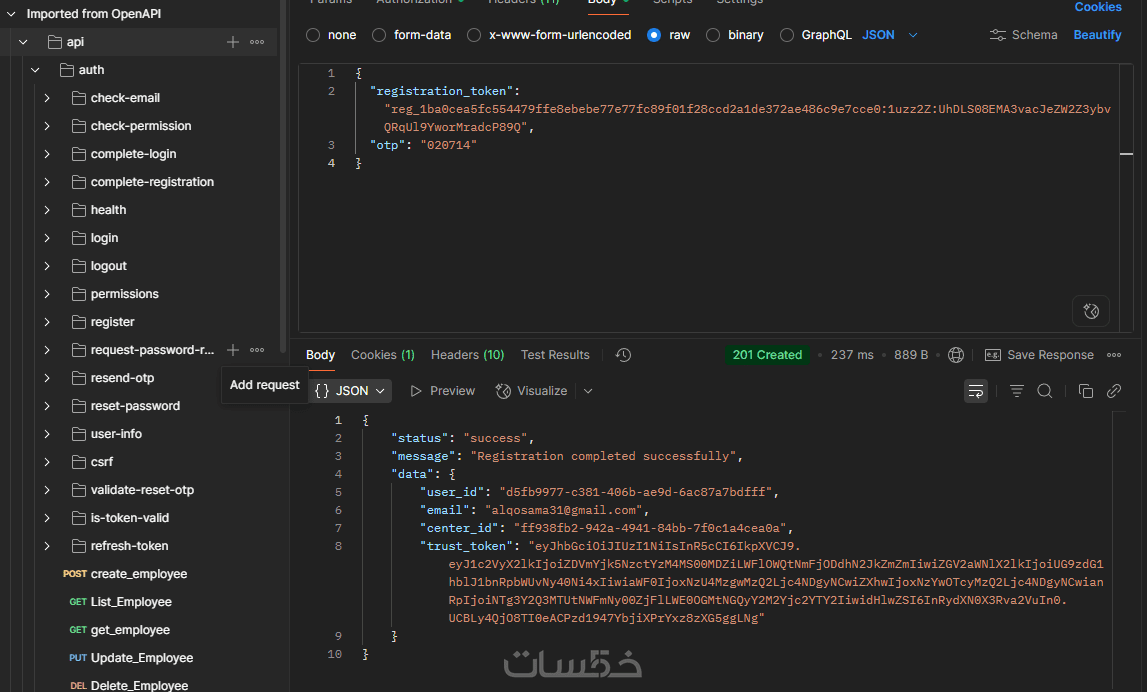Collapse the Imported from OpenAPI collection
1147x692 pixels.
coord(11,14)
